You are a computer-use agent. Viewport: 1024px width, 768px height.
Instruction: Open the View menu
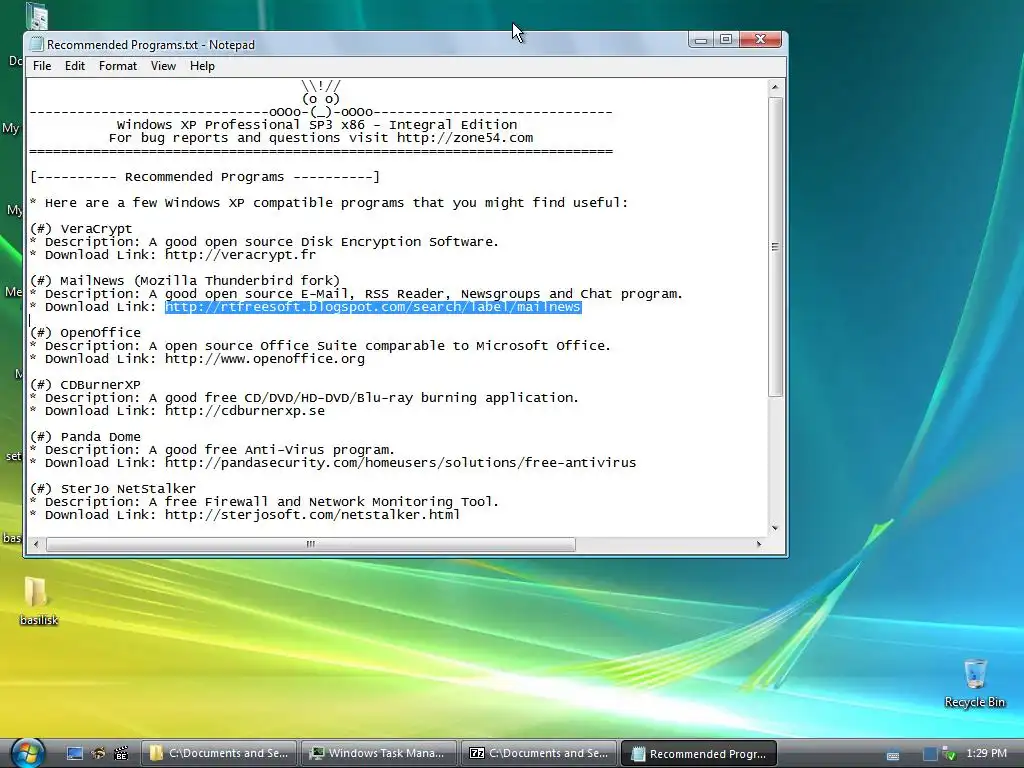pos(163,66)
